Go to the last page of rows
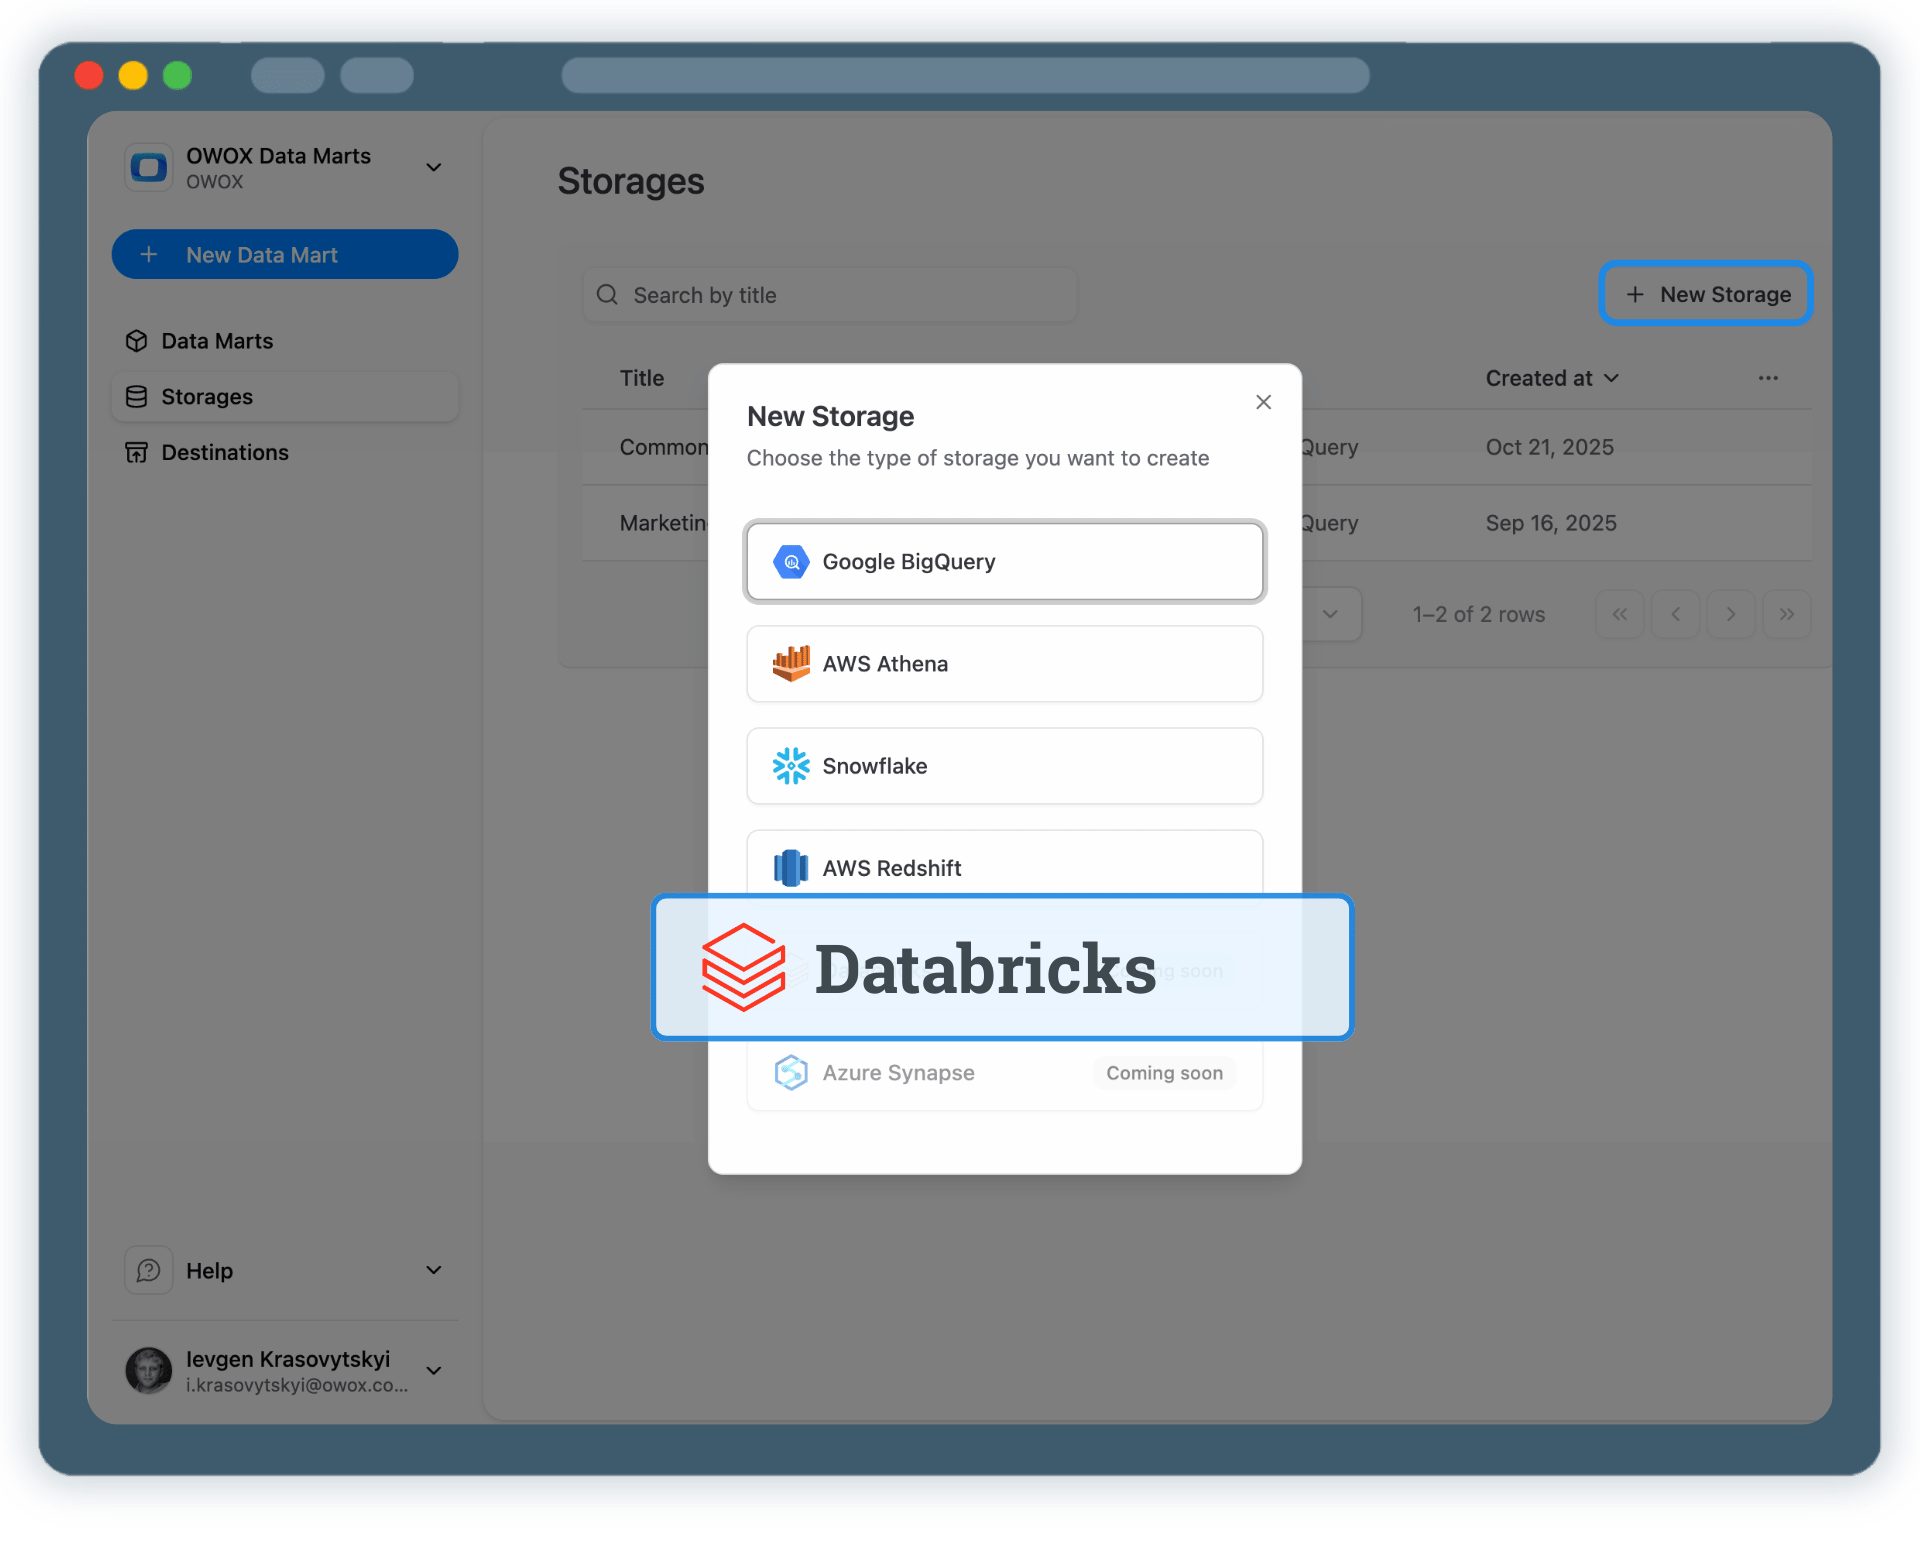Viewport: 1920px width, 1562px height. pyautogui.click(x=1787, y=614)
